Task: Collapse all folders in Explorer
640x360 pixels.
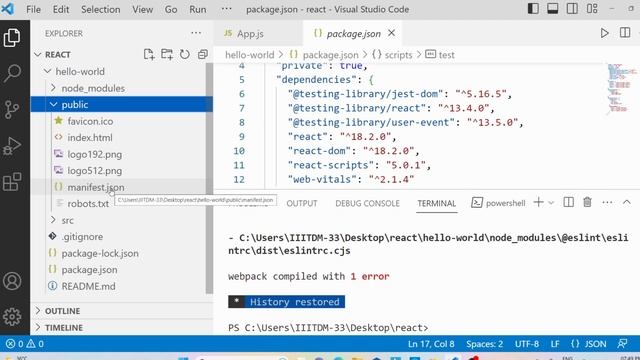Action: (x=203, y=54)
